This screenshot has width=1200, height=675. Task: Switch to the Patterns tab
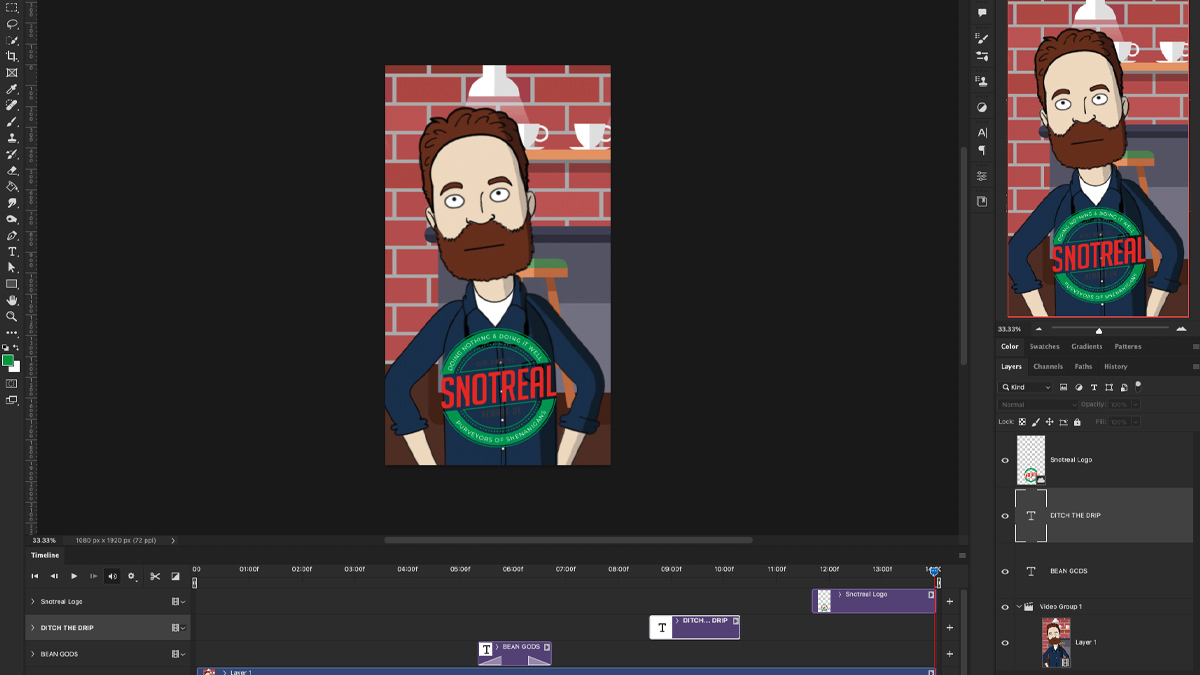pos(1128,346)
